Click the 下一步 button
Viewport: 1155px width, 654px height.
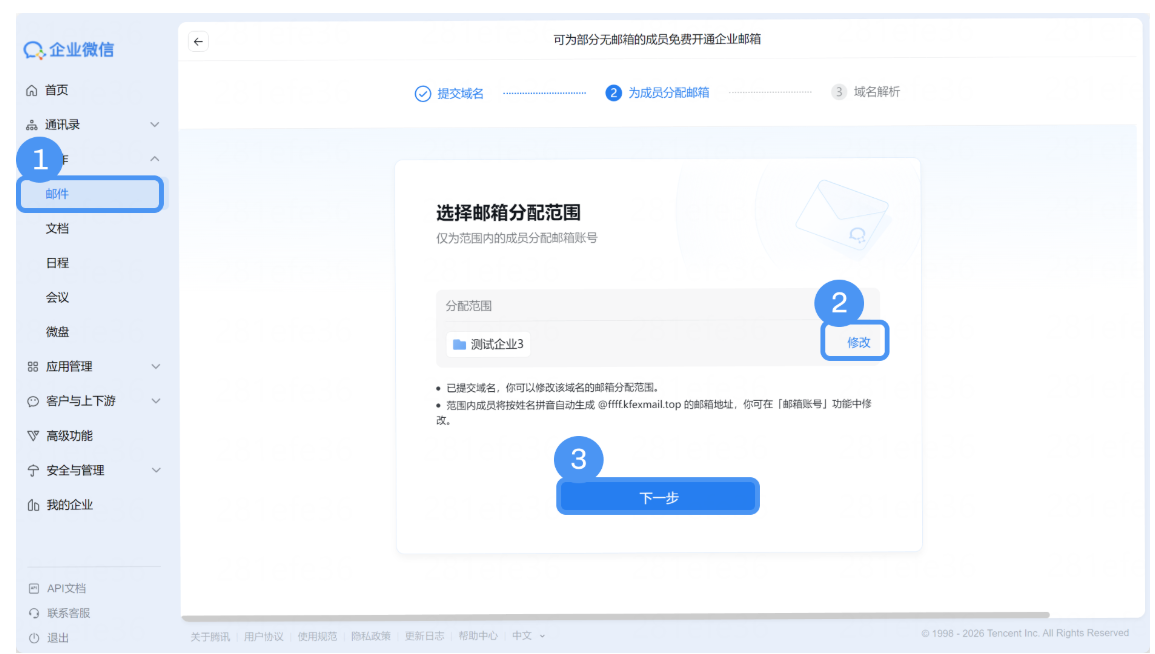pos(658,498)
